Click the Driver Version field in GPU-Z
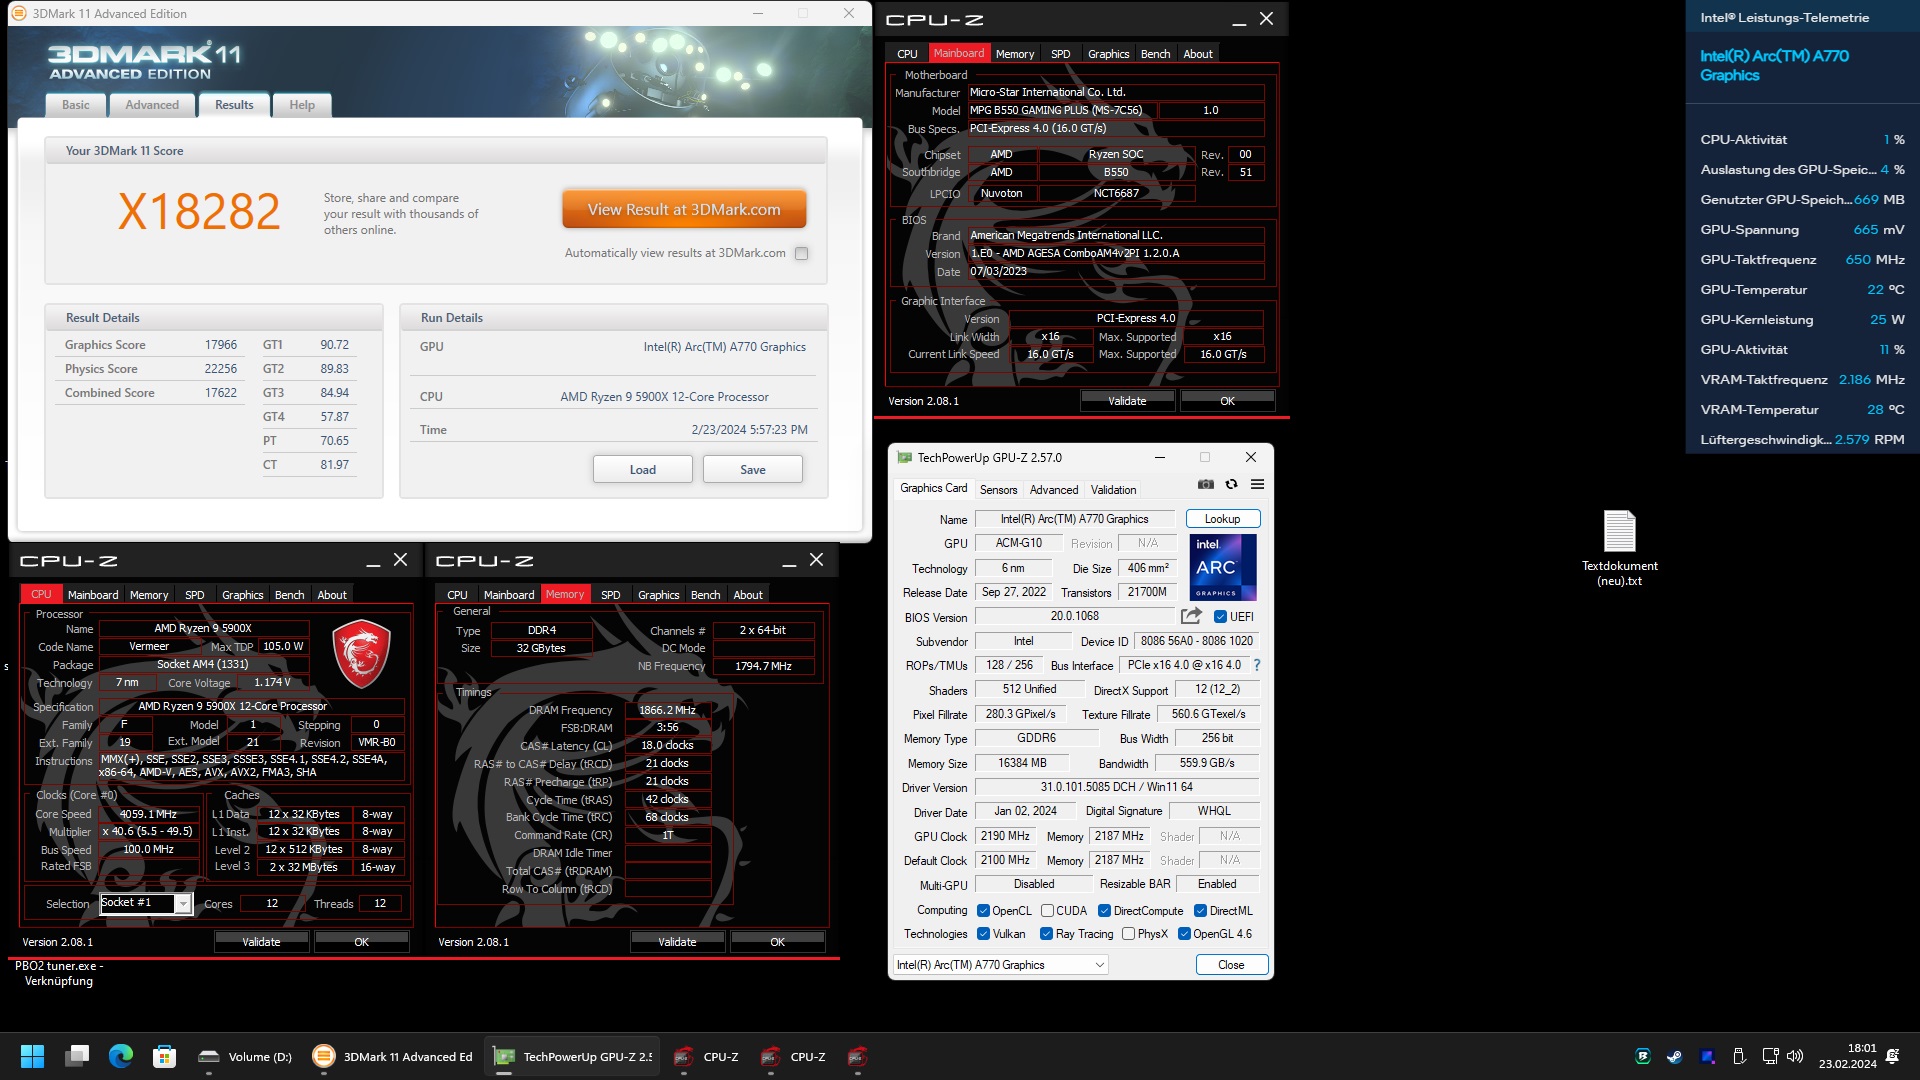This screenshot has height=1080, width=1920. [x=1116, y=787]
